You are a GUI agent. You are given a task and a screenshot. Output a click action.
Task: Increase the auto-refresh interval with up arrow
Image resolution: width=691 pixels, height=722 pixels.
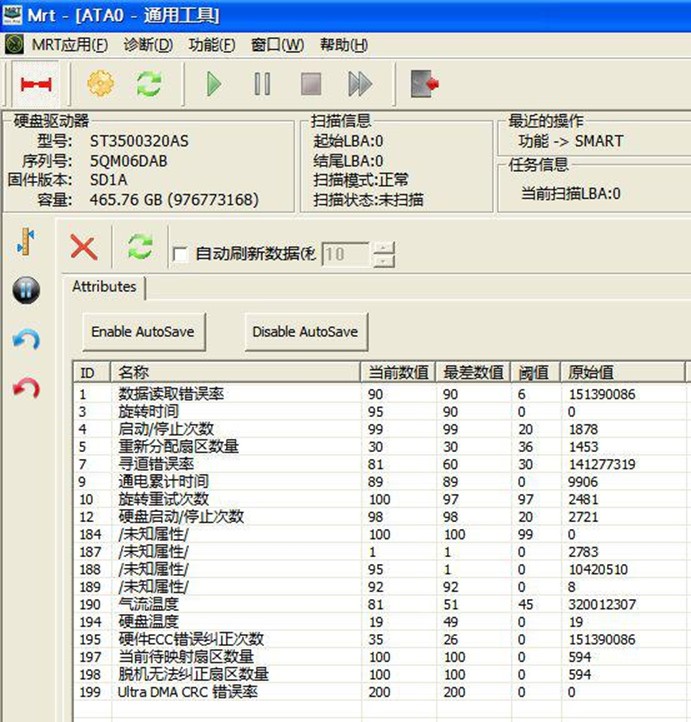[x=383, y=248]
